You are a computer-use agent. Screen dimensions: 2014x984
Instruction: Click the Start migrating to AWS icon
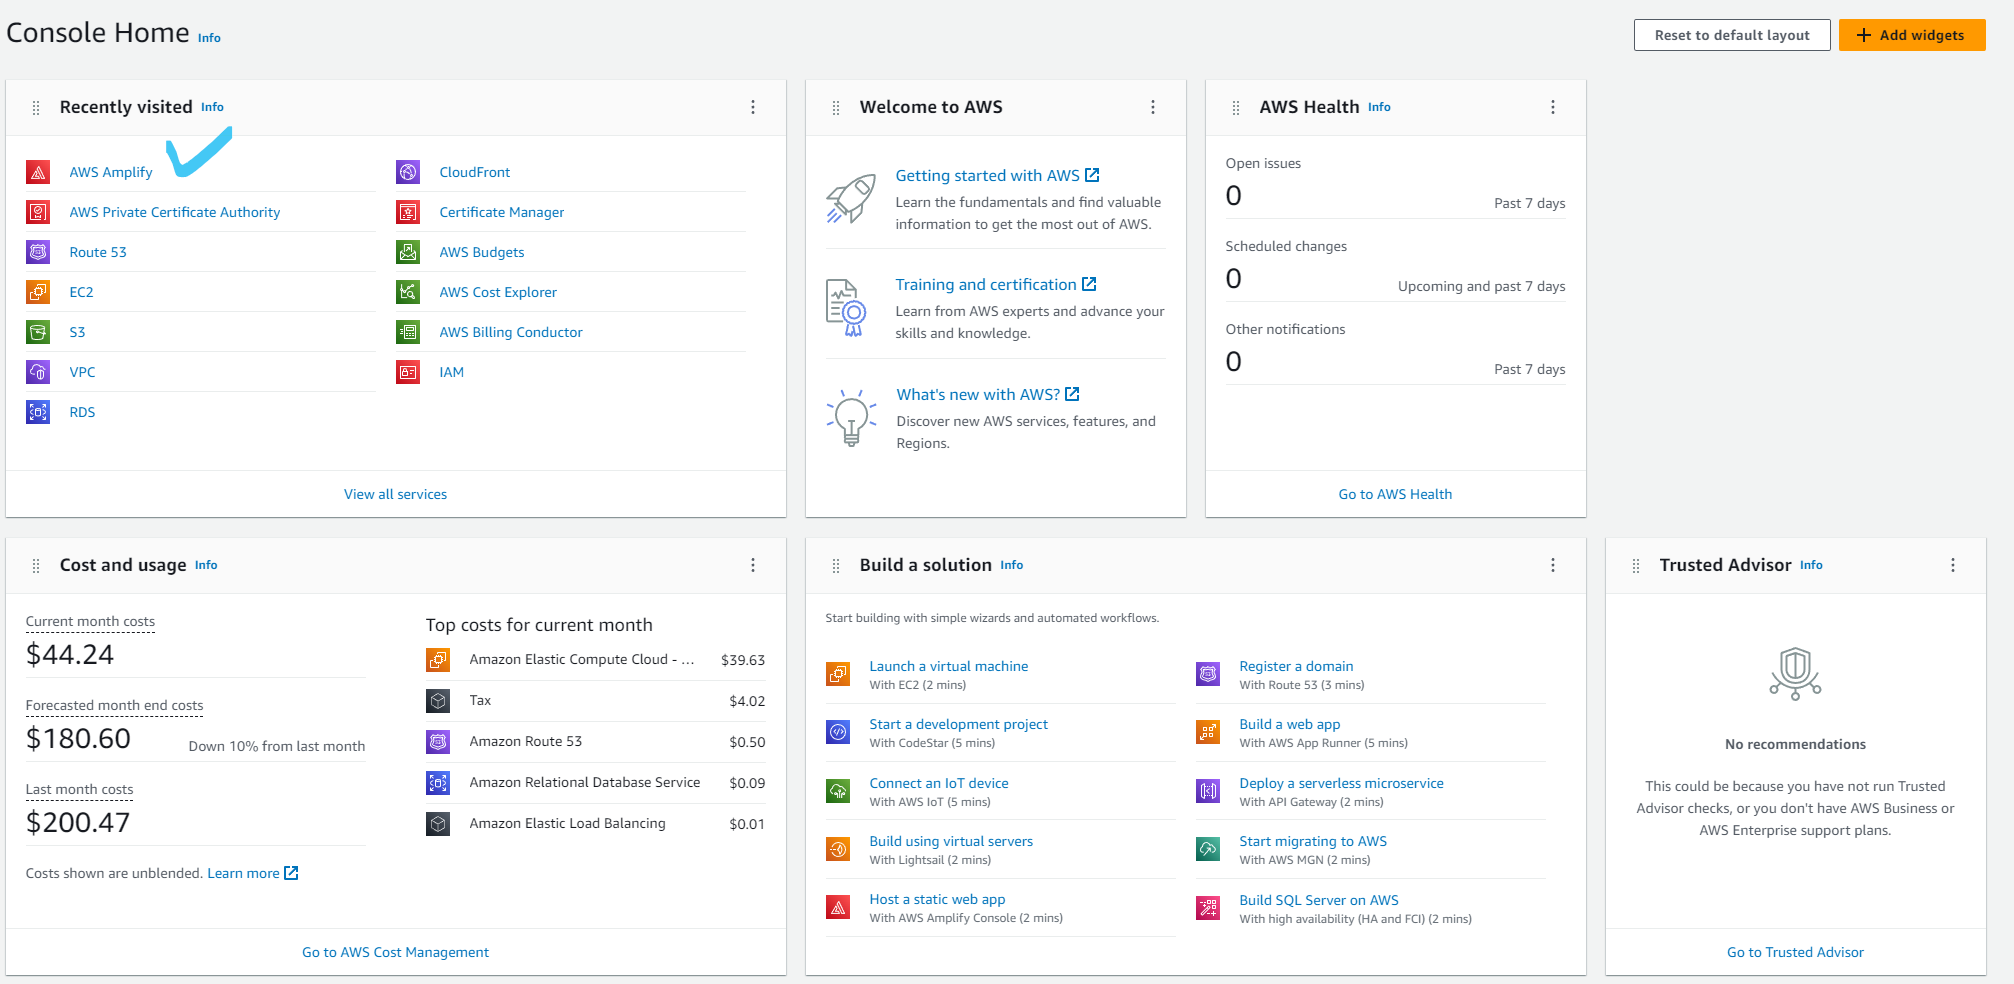coord(1208,849)
